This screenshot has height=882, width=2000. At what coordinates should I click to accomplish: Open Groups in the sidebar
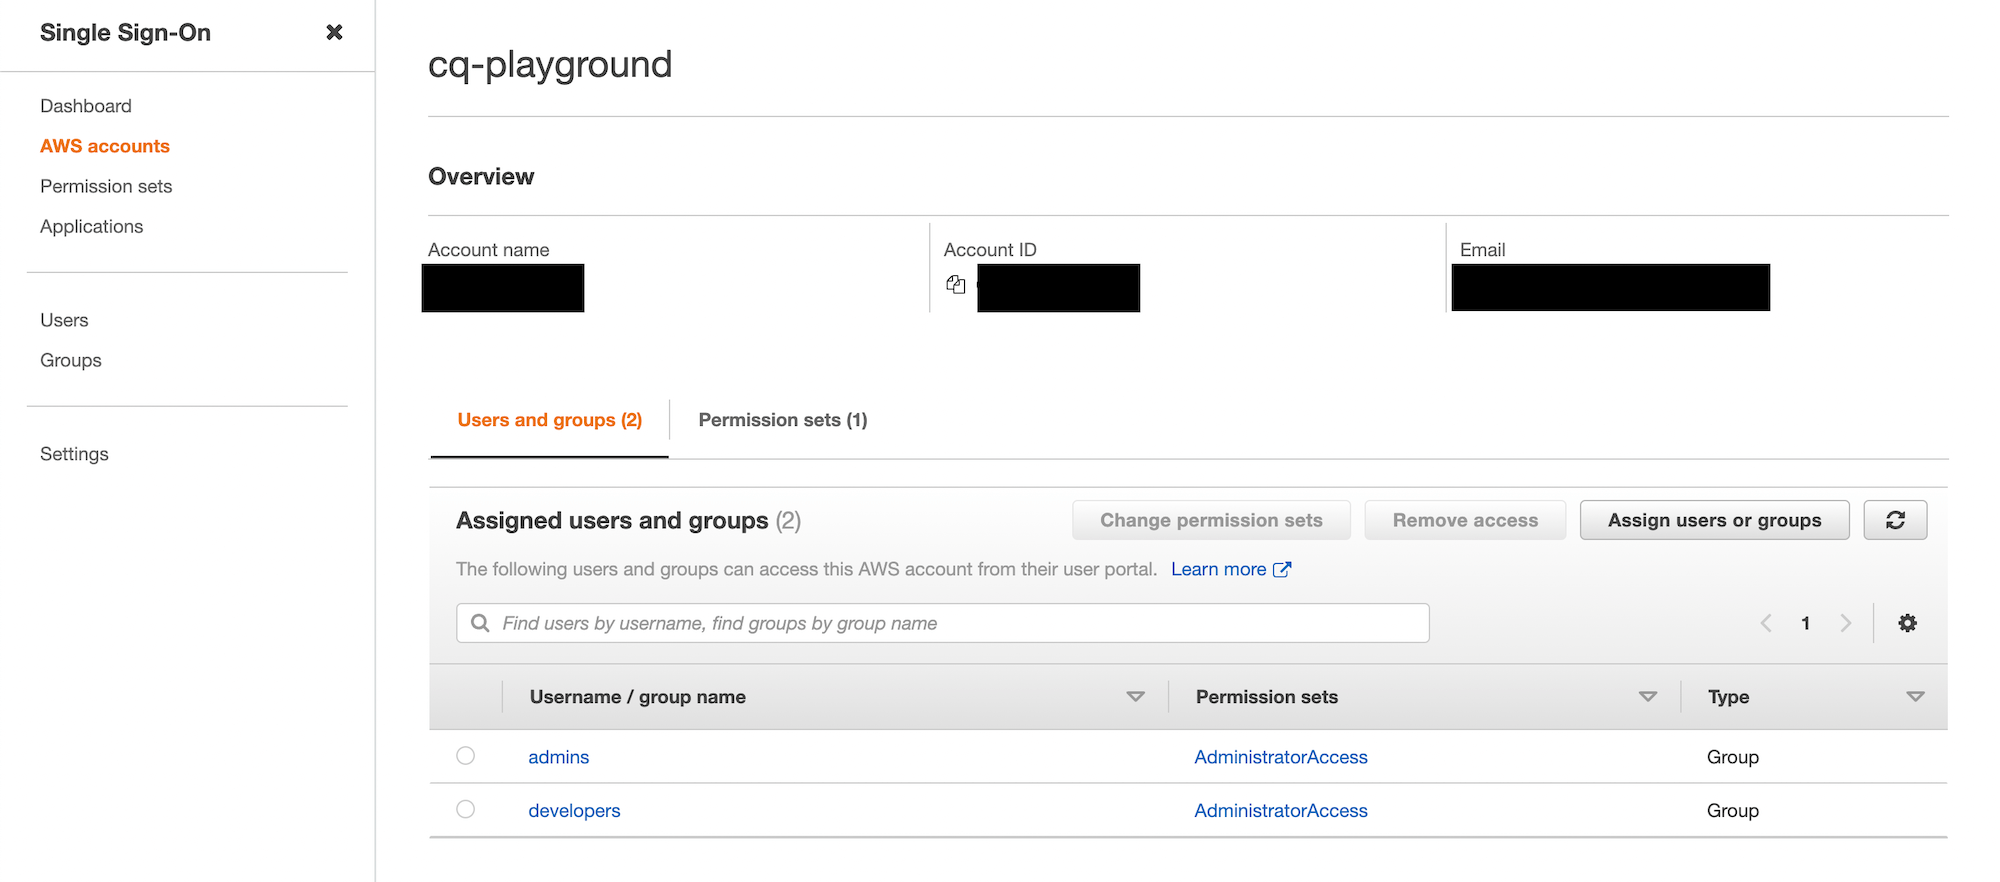click(x=71, y=360)
